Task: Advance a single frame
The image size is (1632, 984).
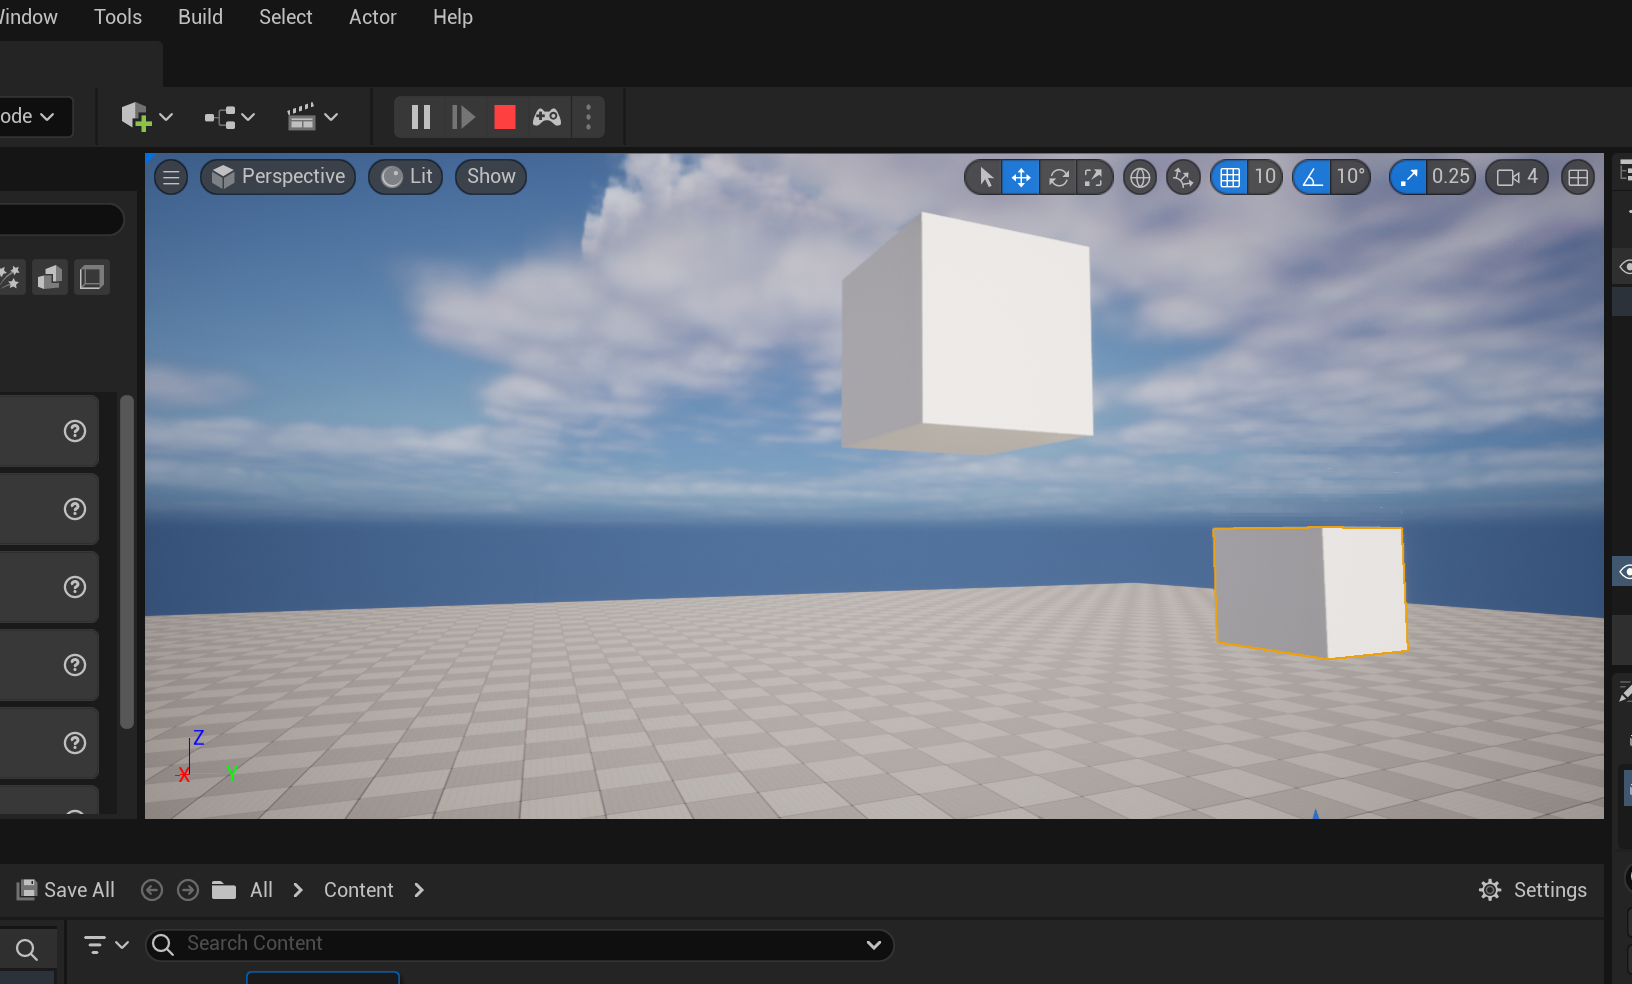Action: tap(463, 117)
